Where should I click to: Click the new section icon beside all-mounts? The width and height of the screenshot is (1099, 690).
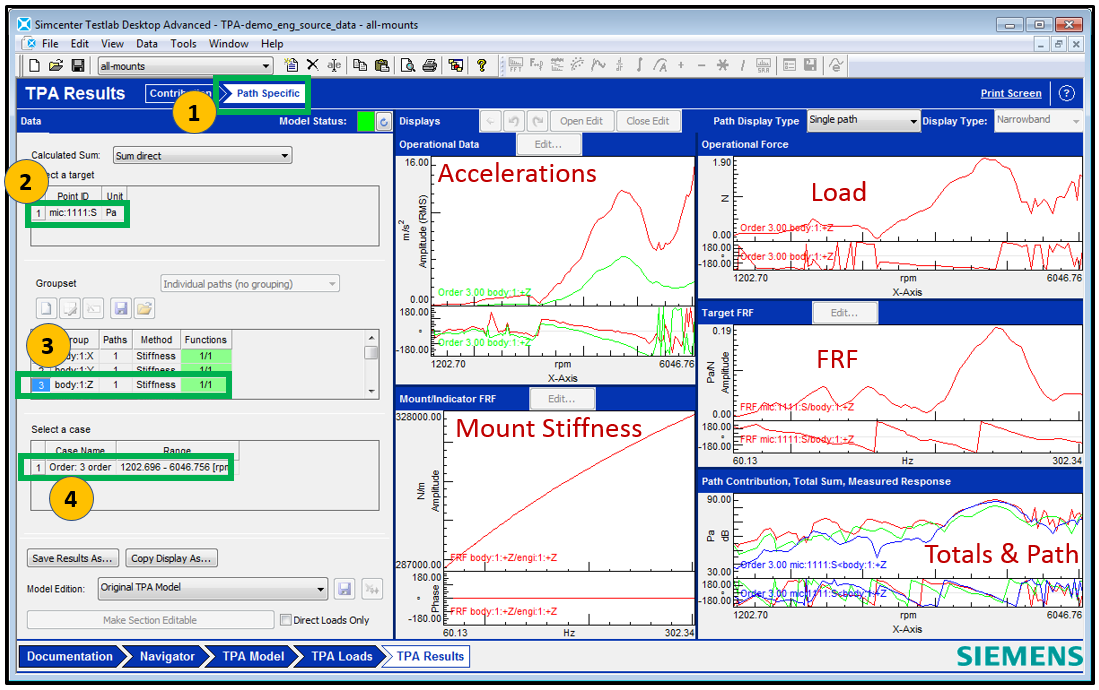pyautogui.click(x=291, y=65)
